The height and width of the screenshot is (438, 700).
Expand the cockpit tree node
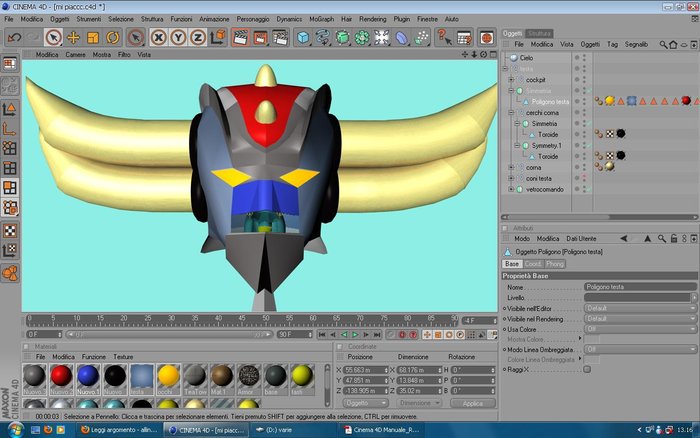512,80
